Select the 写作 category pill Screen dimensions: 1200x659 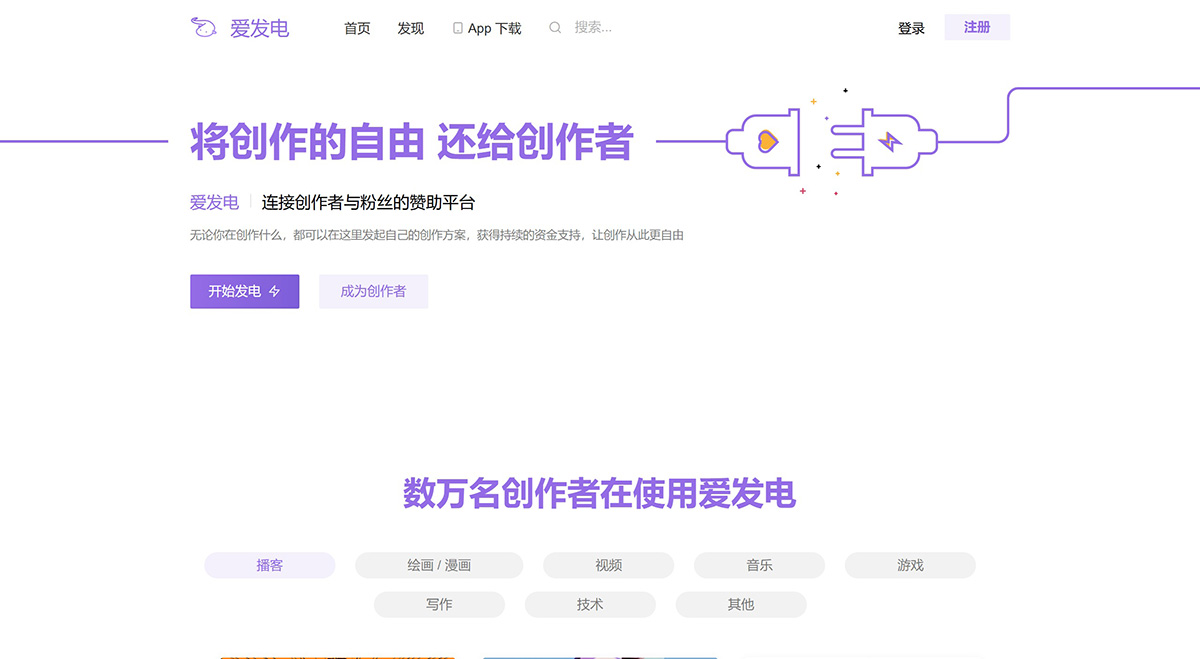439,604
